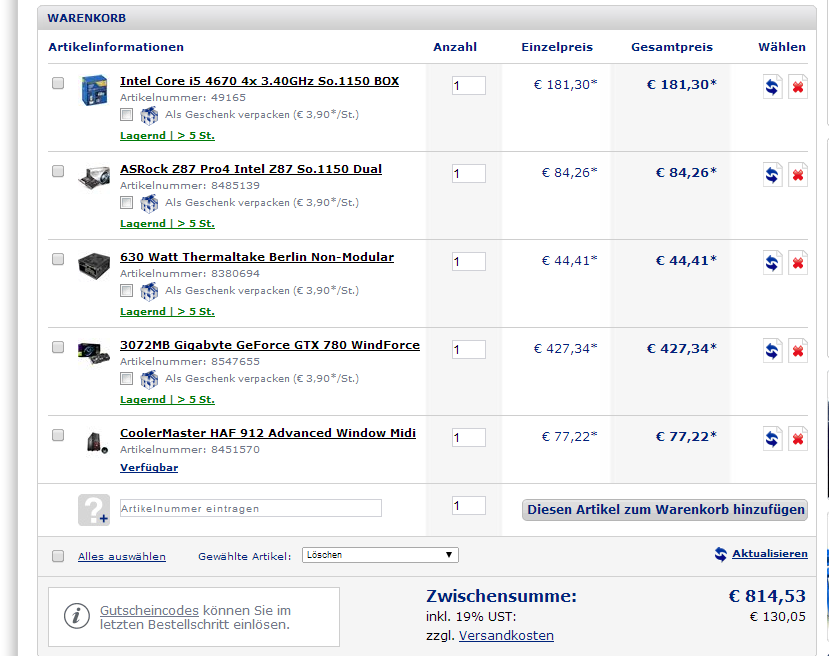Screen dimensions: 829x656
Task: Delete ASRock Z87 Pro4 with red X
Action: 798,174
